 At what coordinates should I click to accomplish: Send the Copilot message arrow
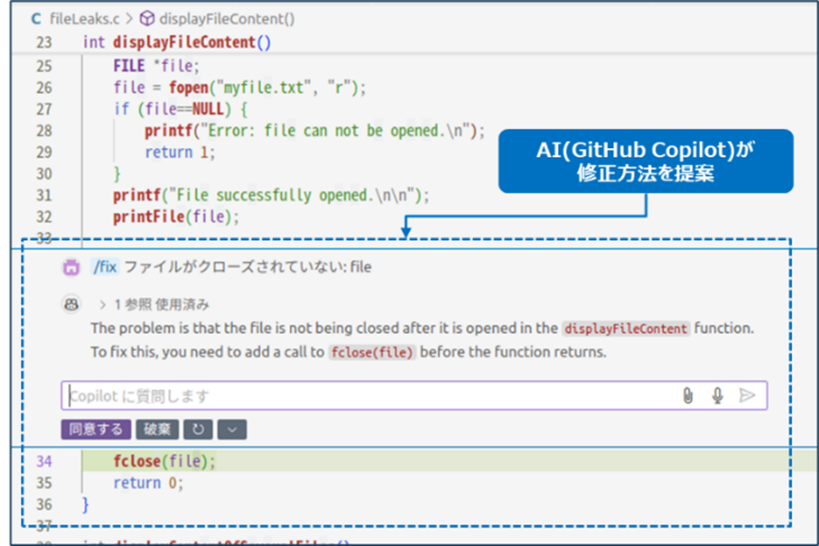pyautogui.click(x=747, y=396)
